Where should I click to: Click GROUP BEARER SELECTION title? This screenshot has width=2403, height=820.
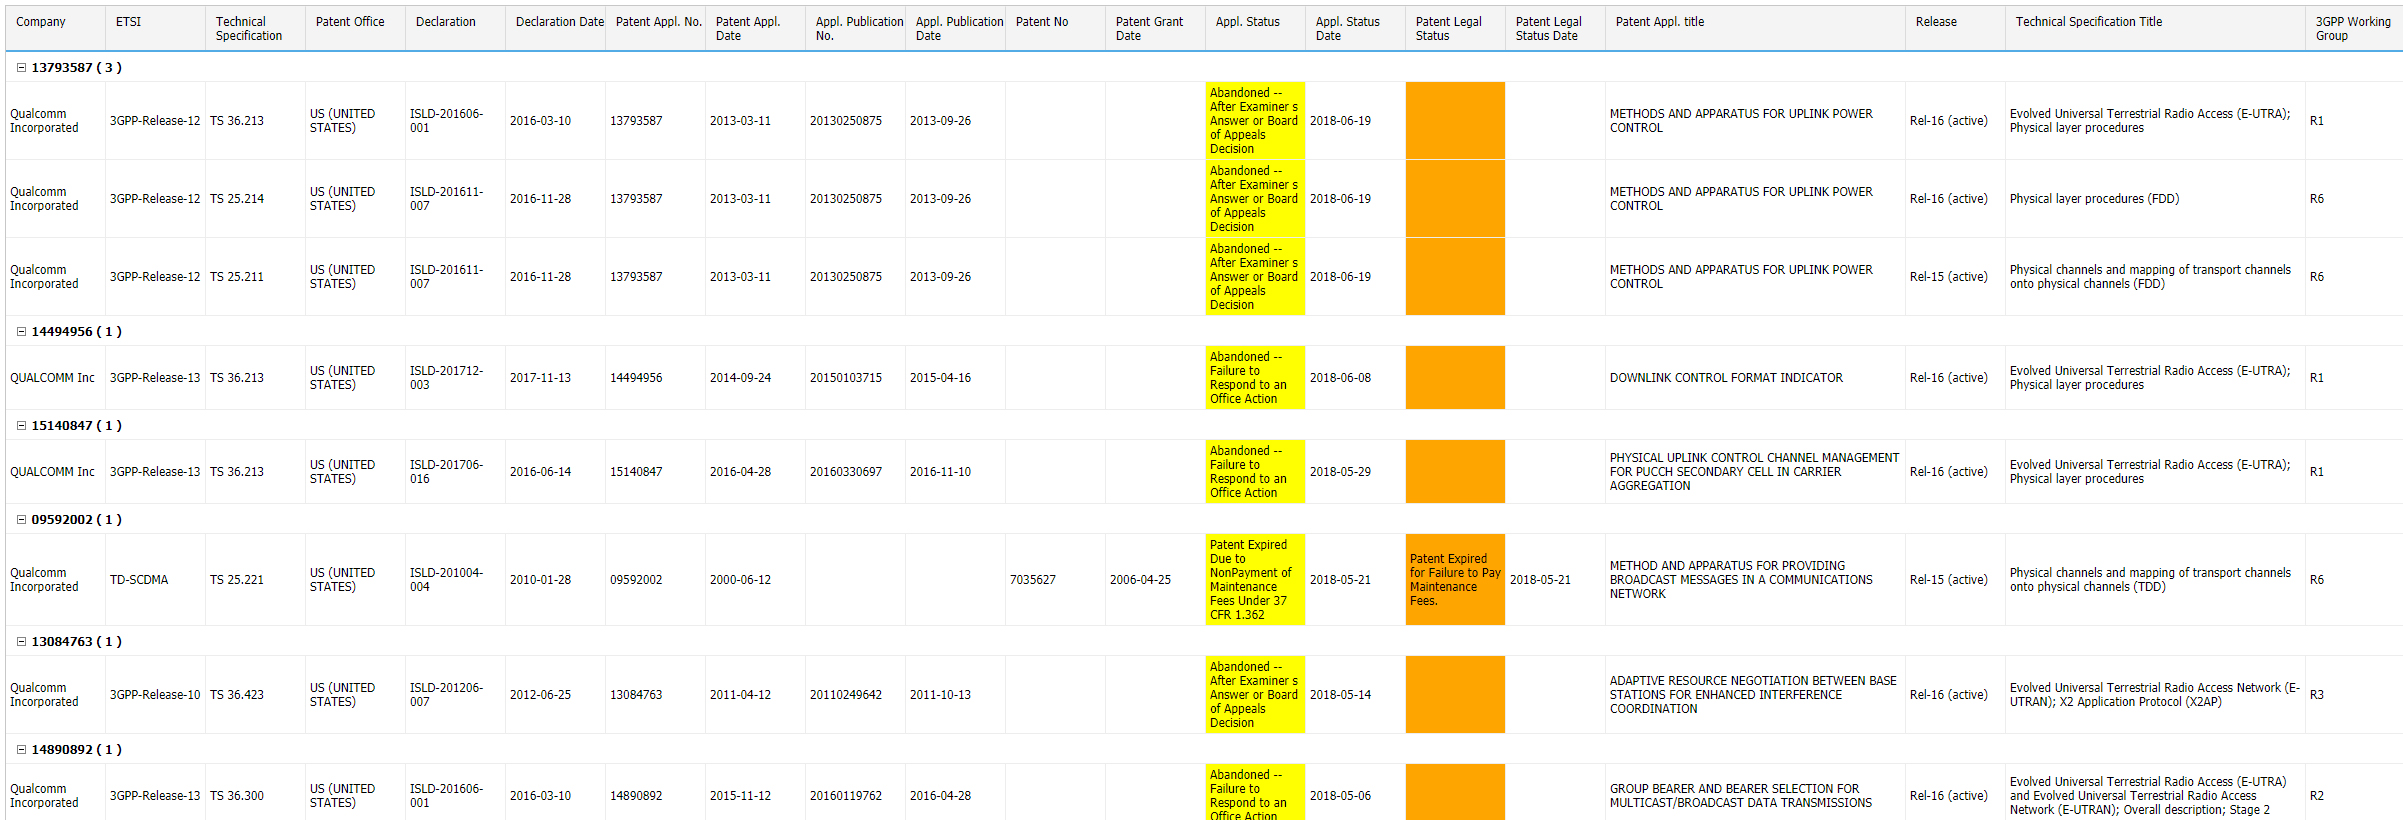click(x=1741, y=796)
